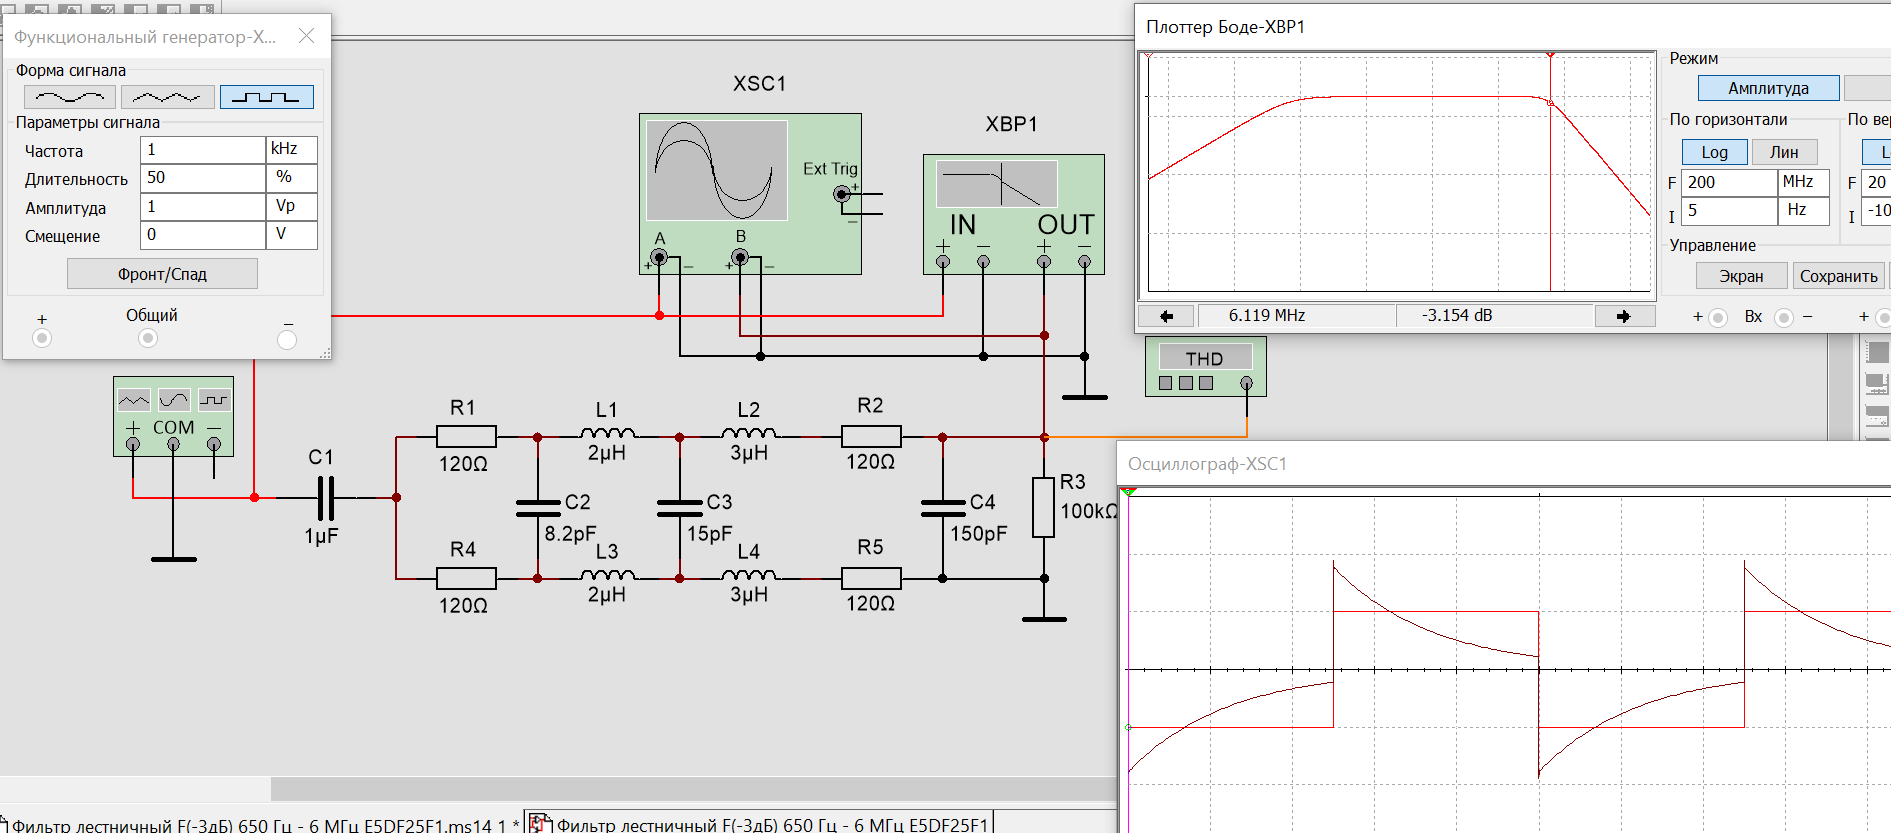Switch to the .ms14 schematic file tab

[260, 824]
